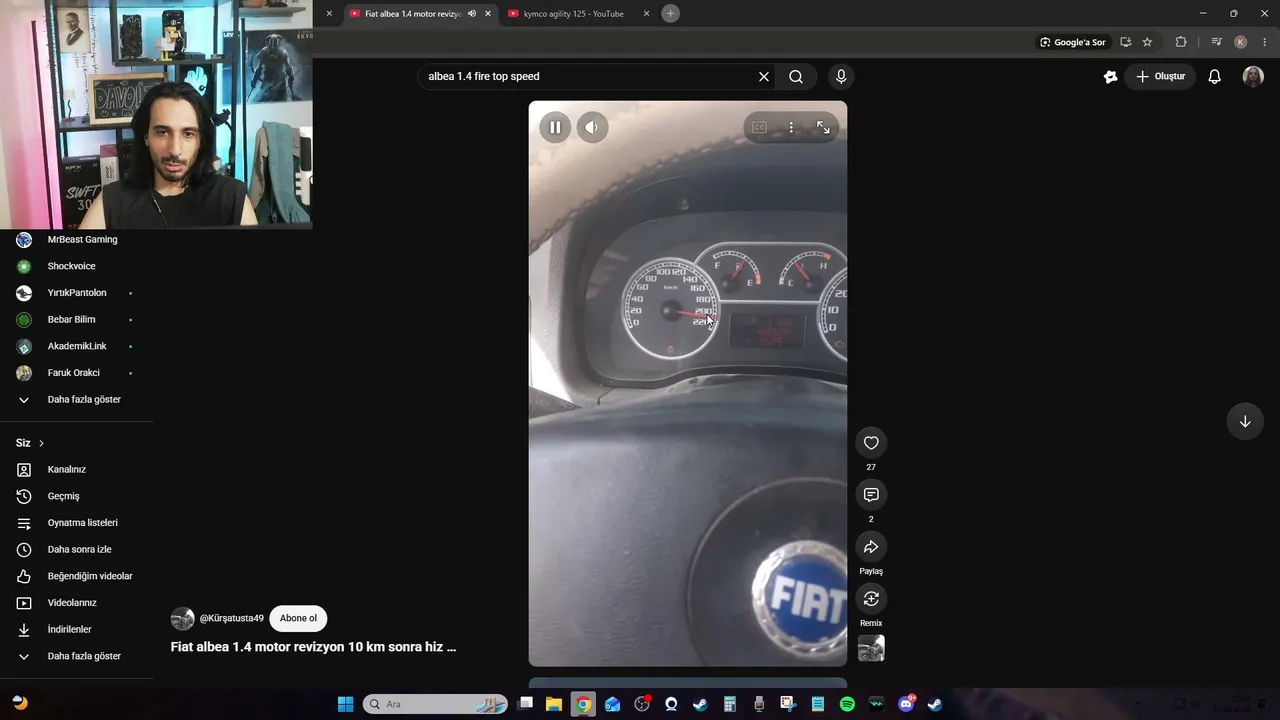Image resolution: width=1280 pixels, height=720 pixels.
Task: Subscribe using the Abone ol button
Action: point(298,618)
